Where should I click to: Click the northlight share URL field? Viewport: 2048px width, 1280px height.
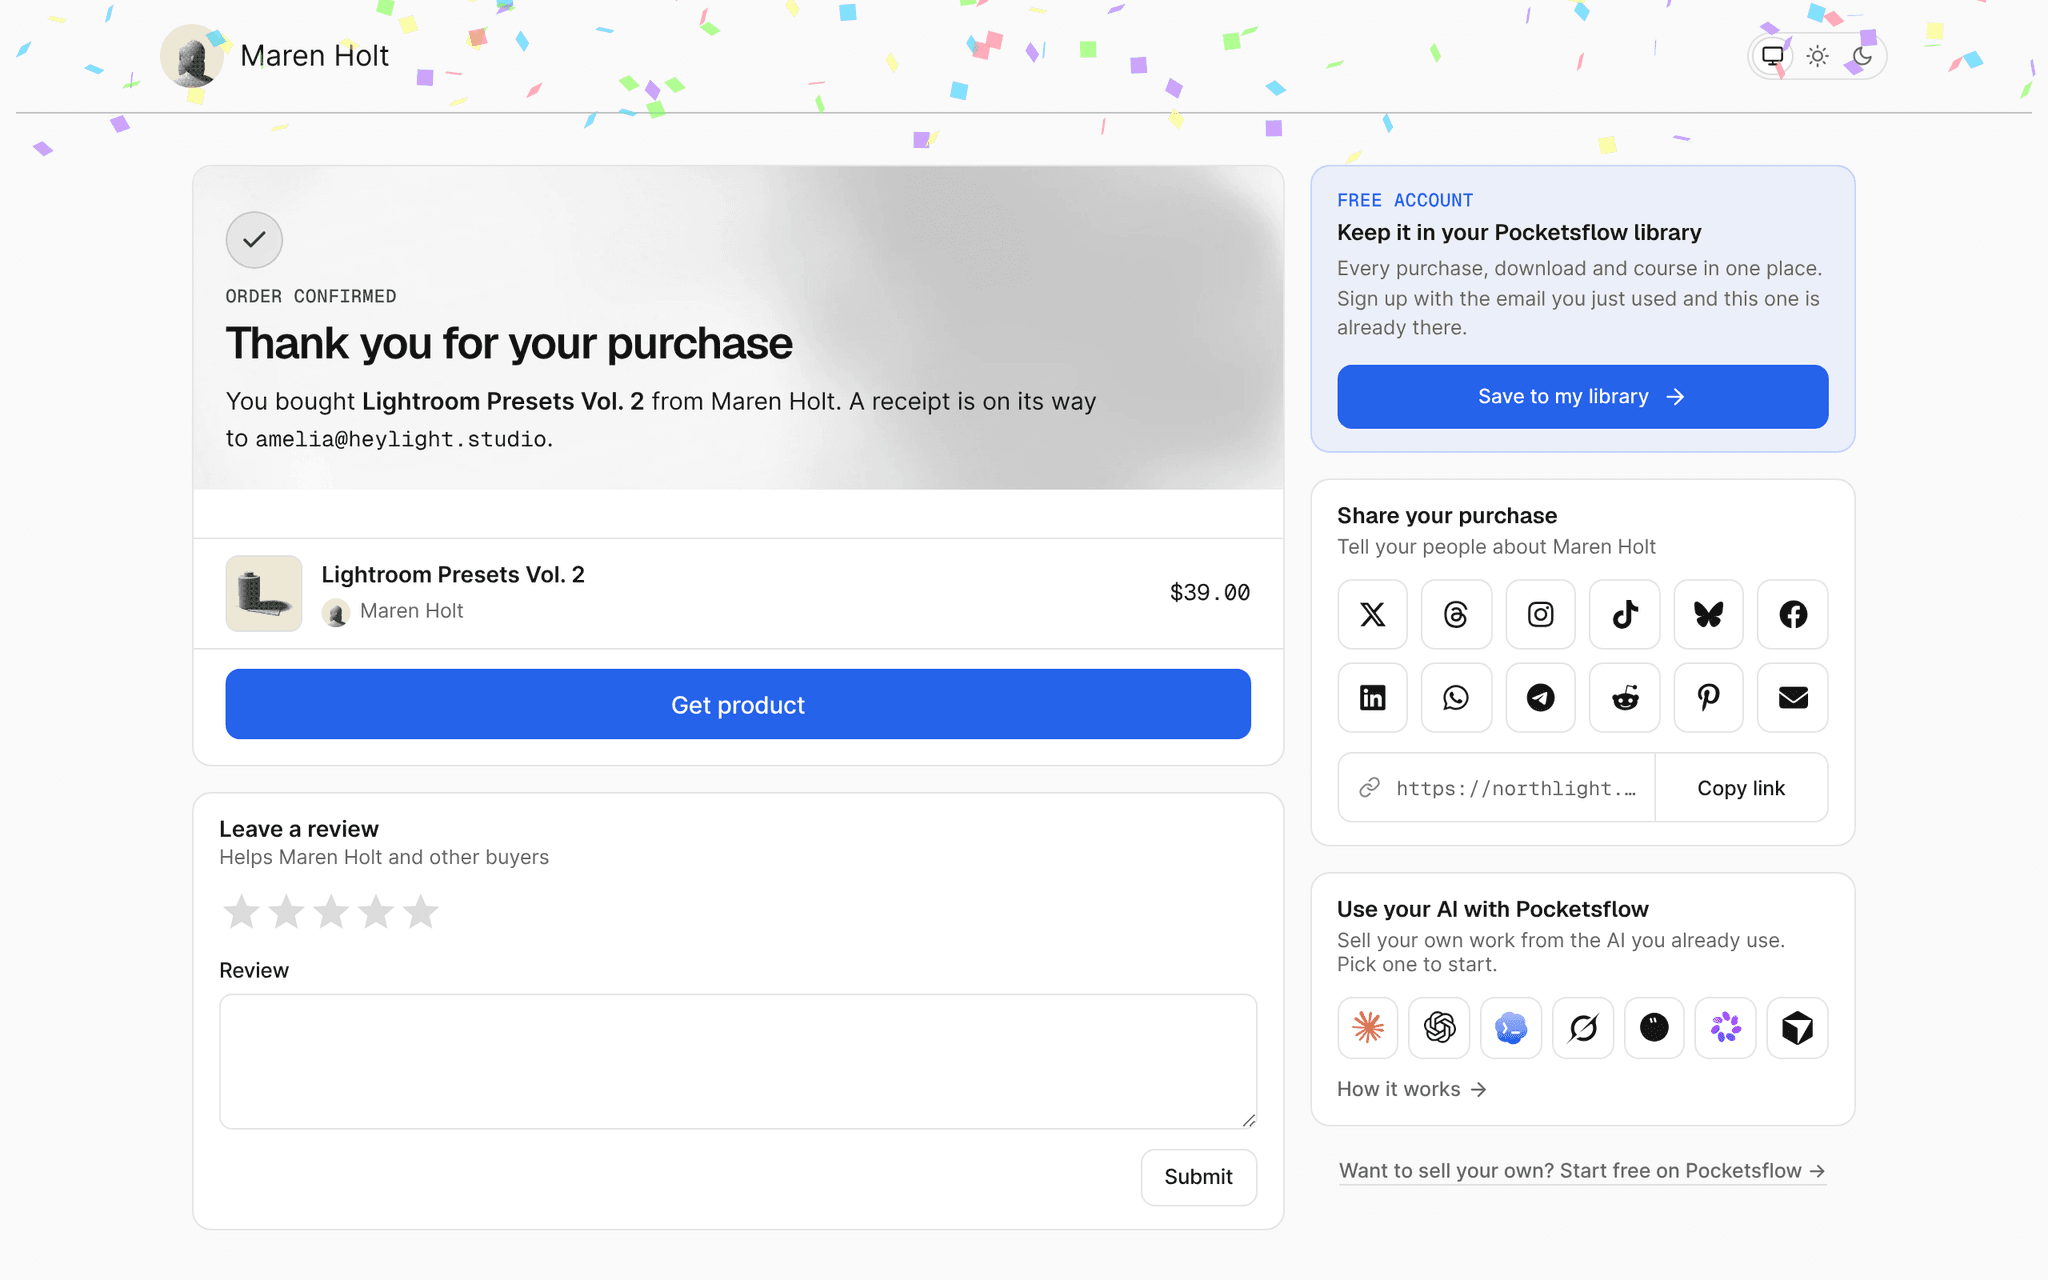(1497, 788)
